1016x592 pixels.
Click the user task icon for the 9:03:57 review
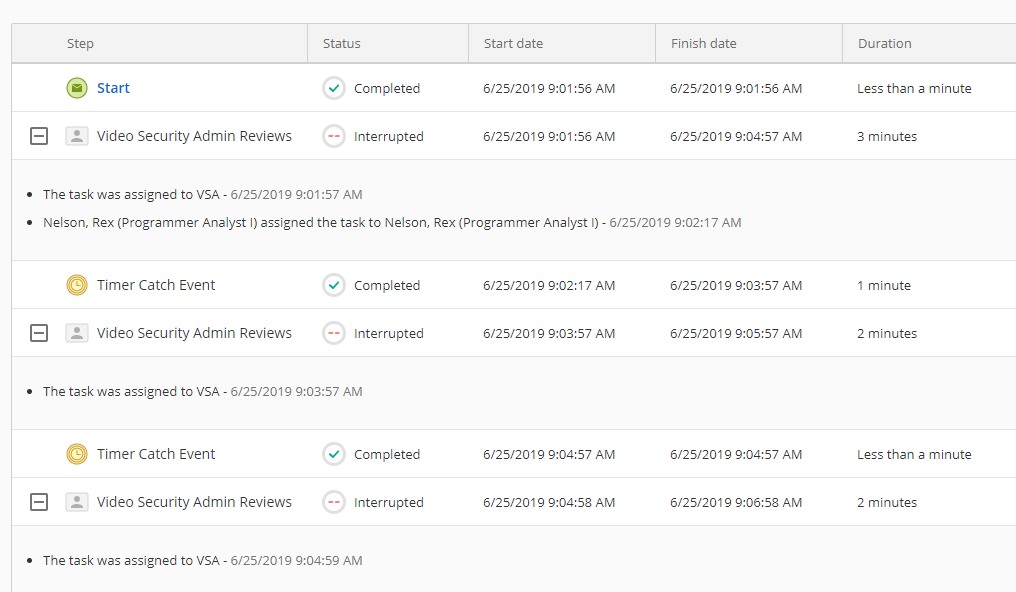[77, 333]
